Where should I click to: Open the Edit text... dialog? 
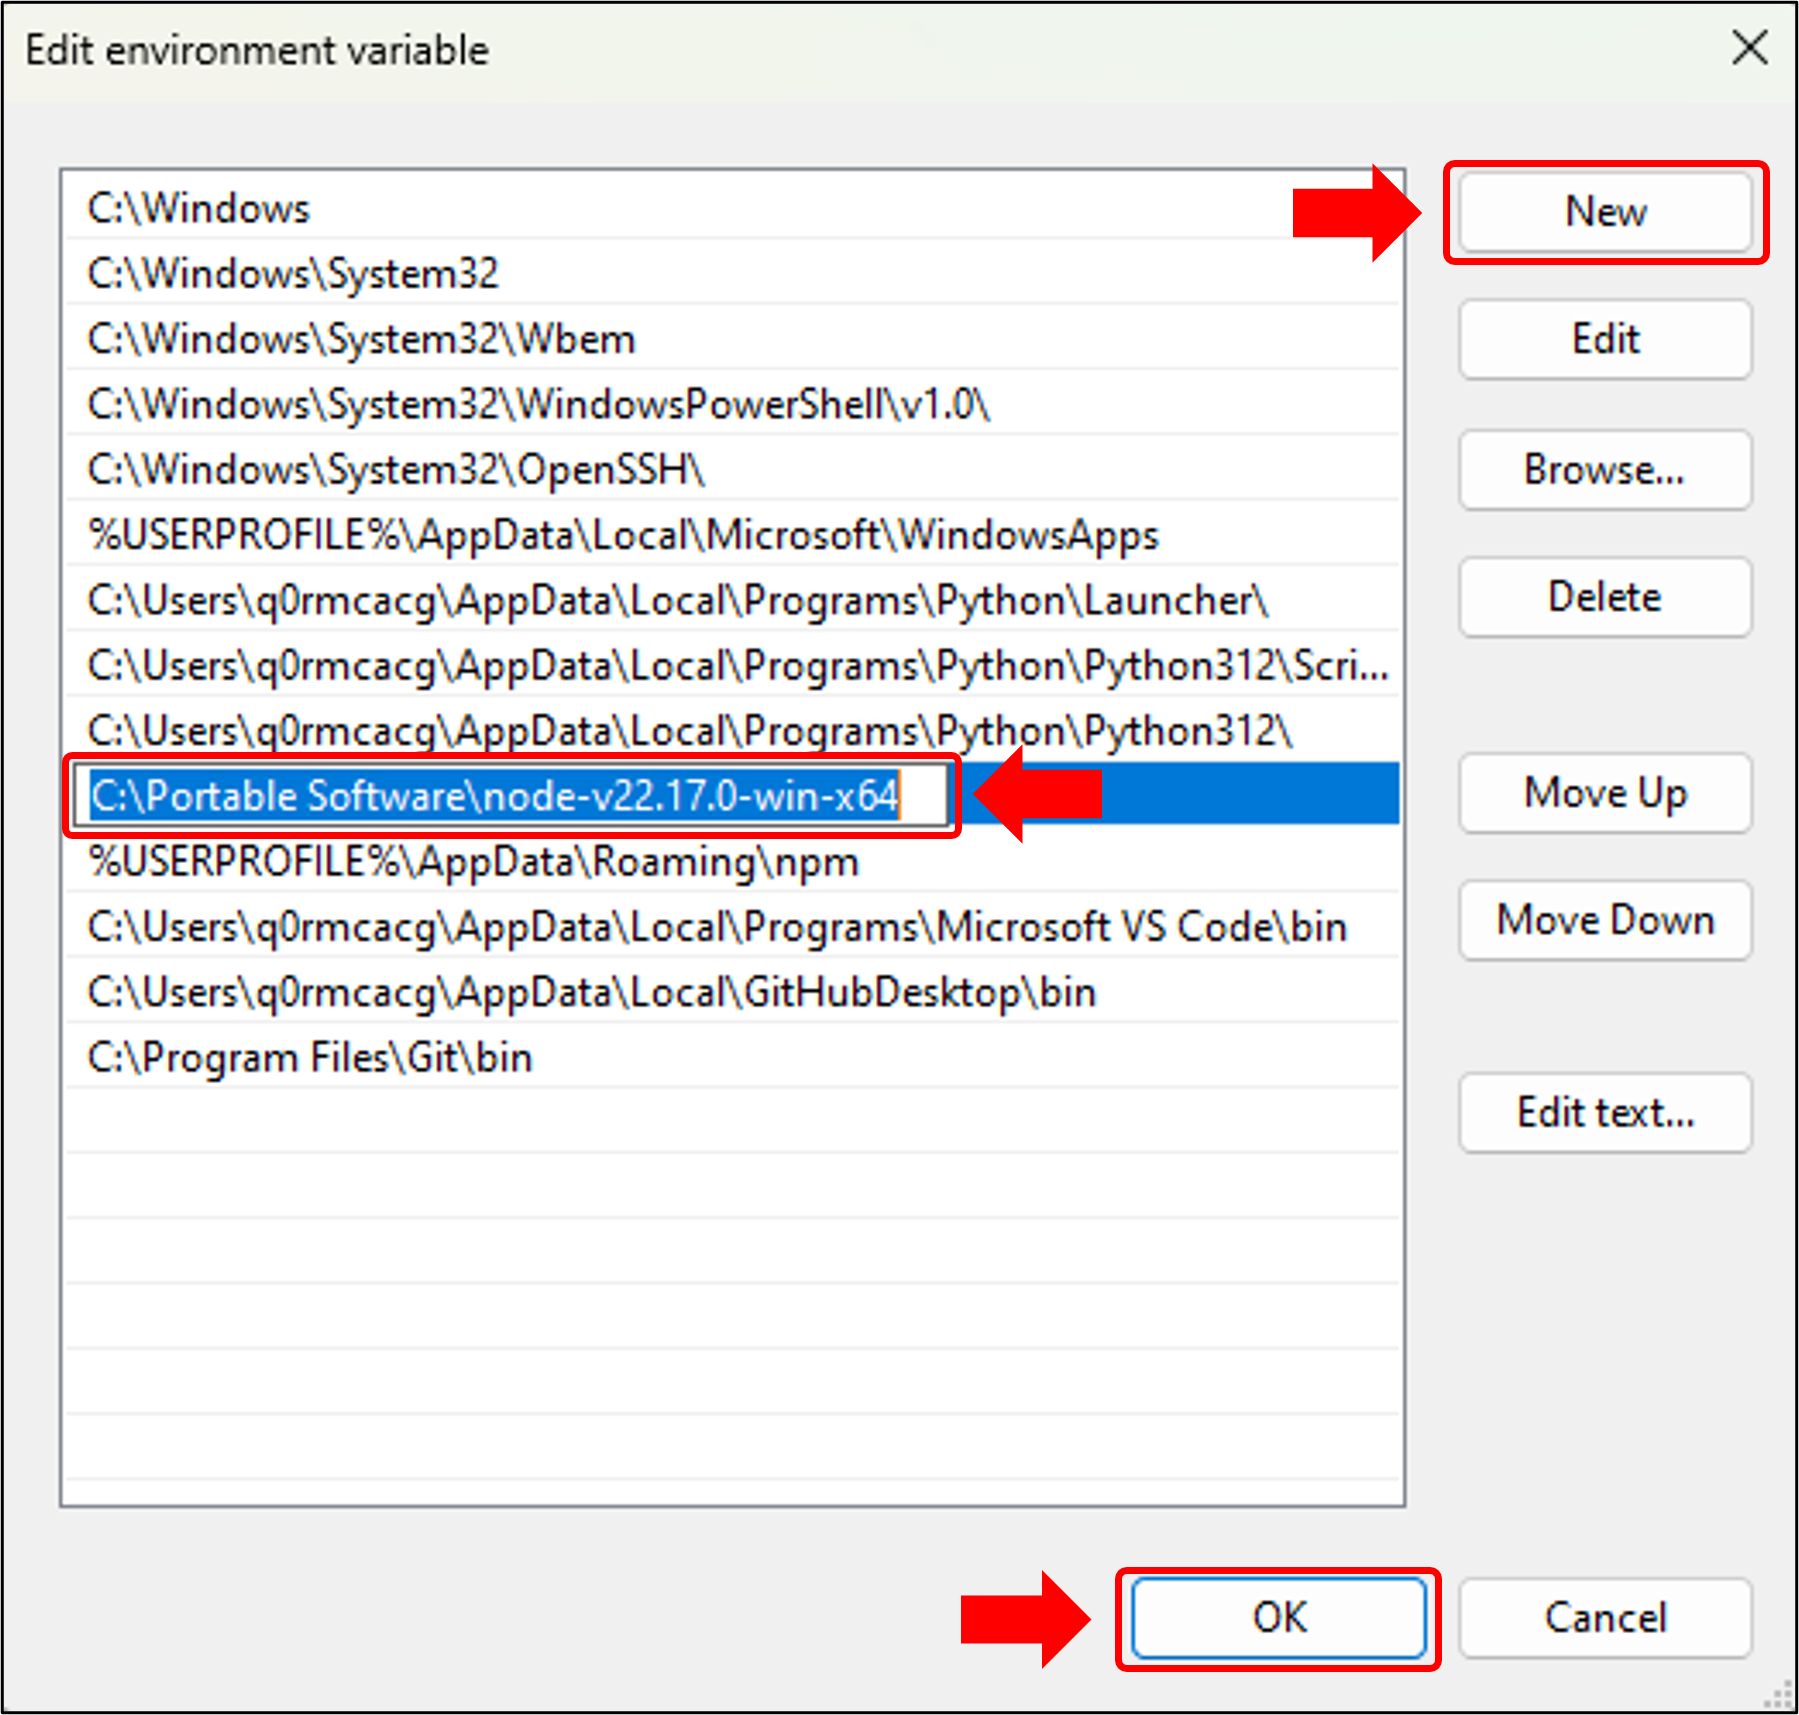1604,1112
